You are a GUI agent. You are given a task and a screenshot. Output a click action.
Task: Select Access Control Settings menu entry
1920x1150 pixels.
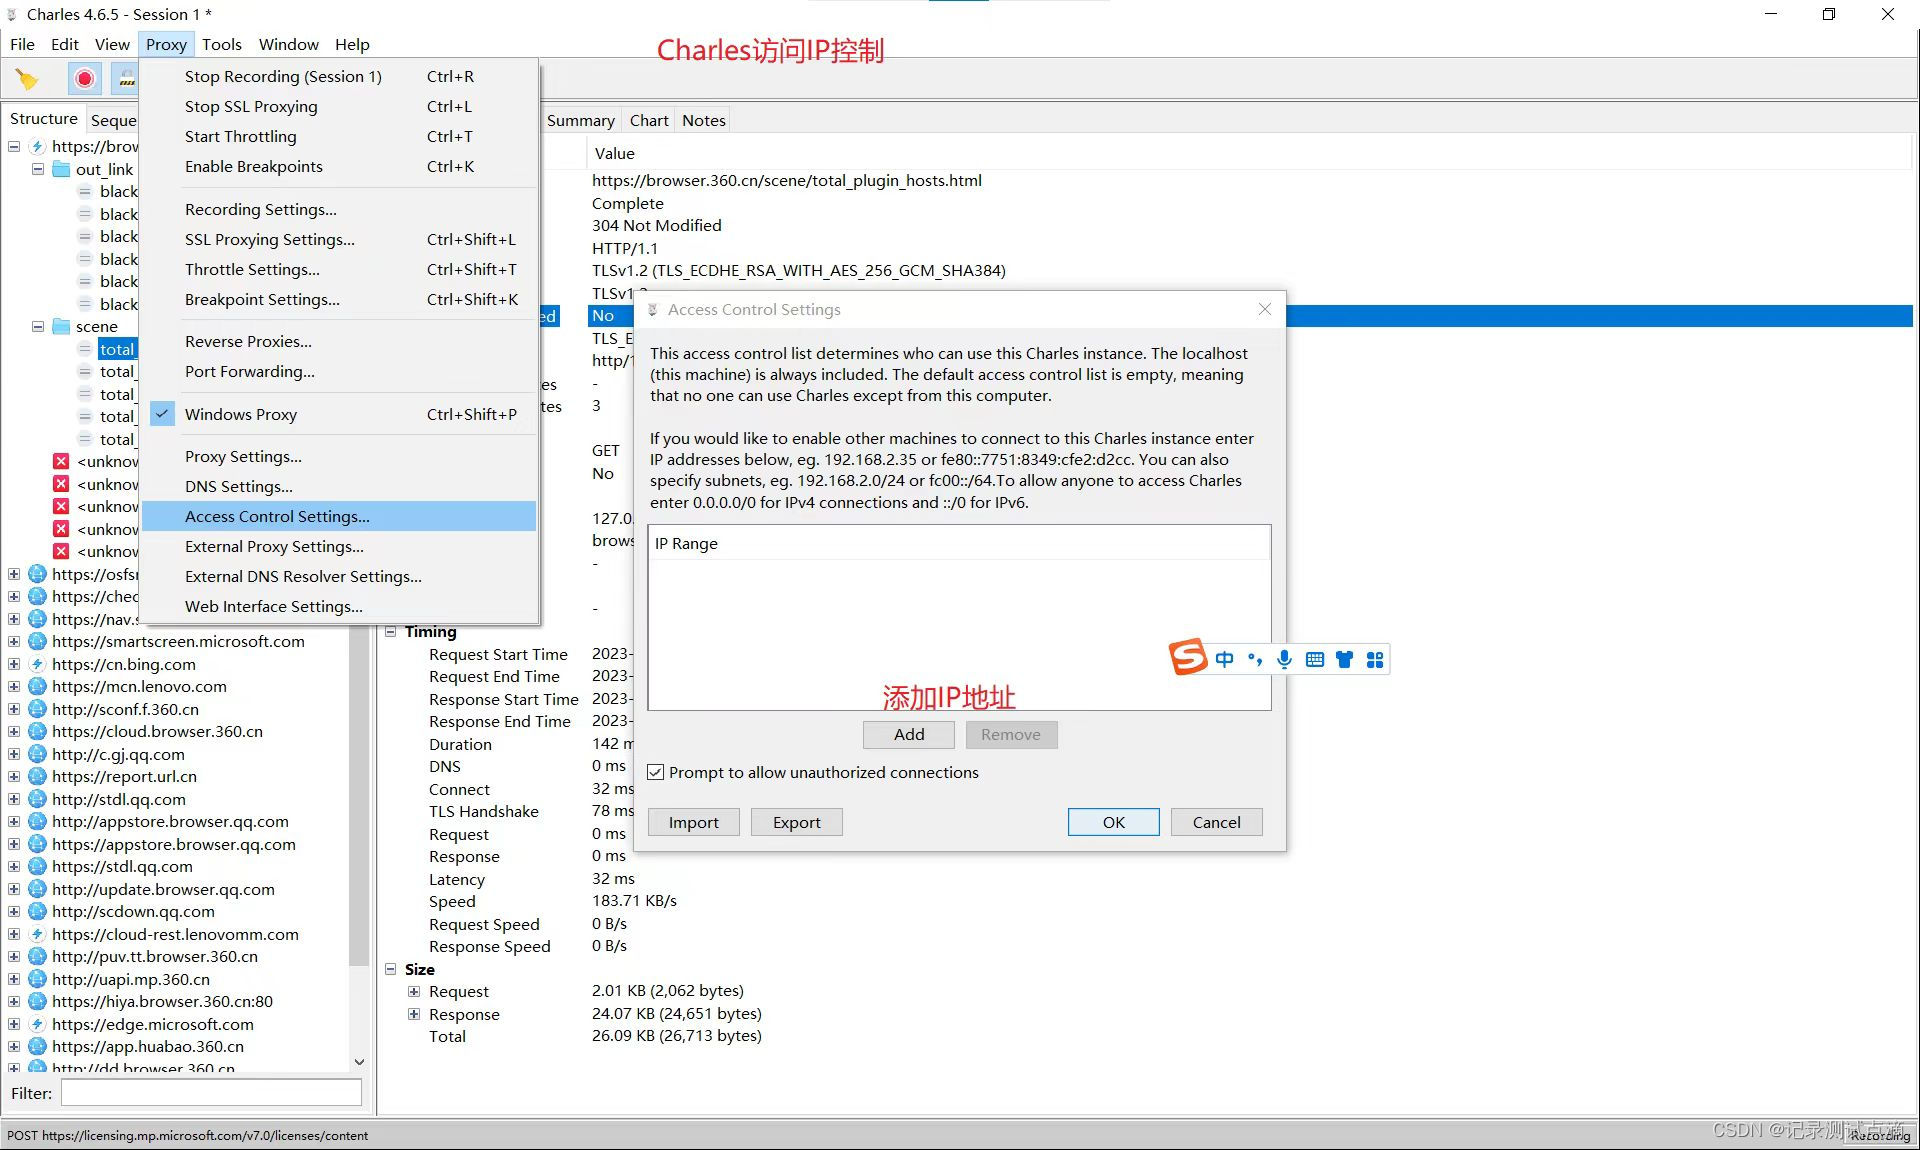pyautogui.click(x=277, y=516)
